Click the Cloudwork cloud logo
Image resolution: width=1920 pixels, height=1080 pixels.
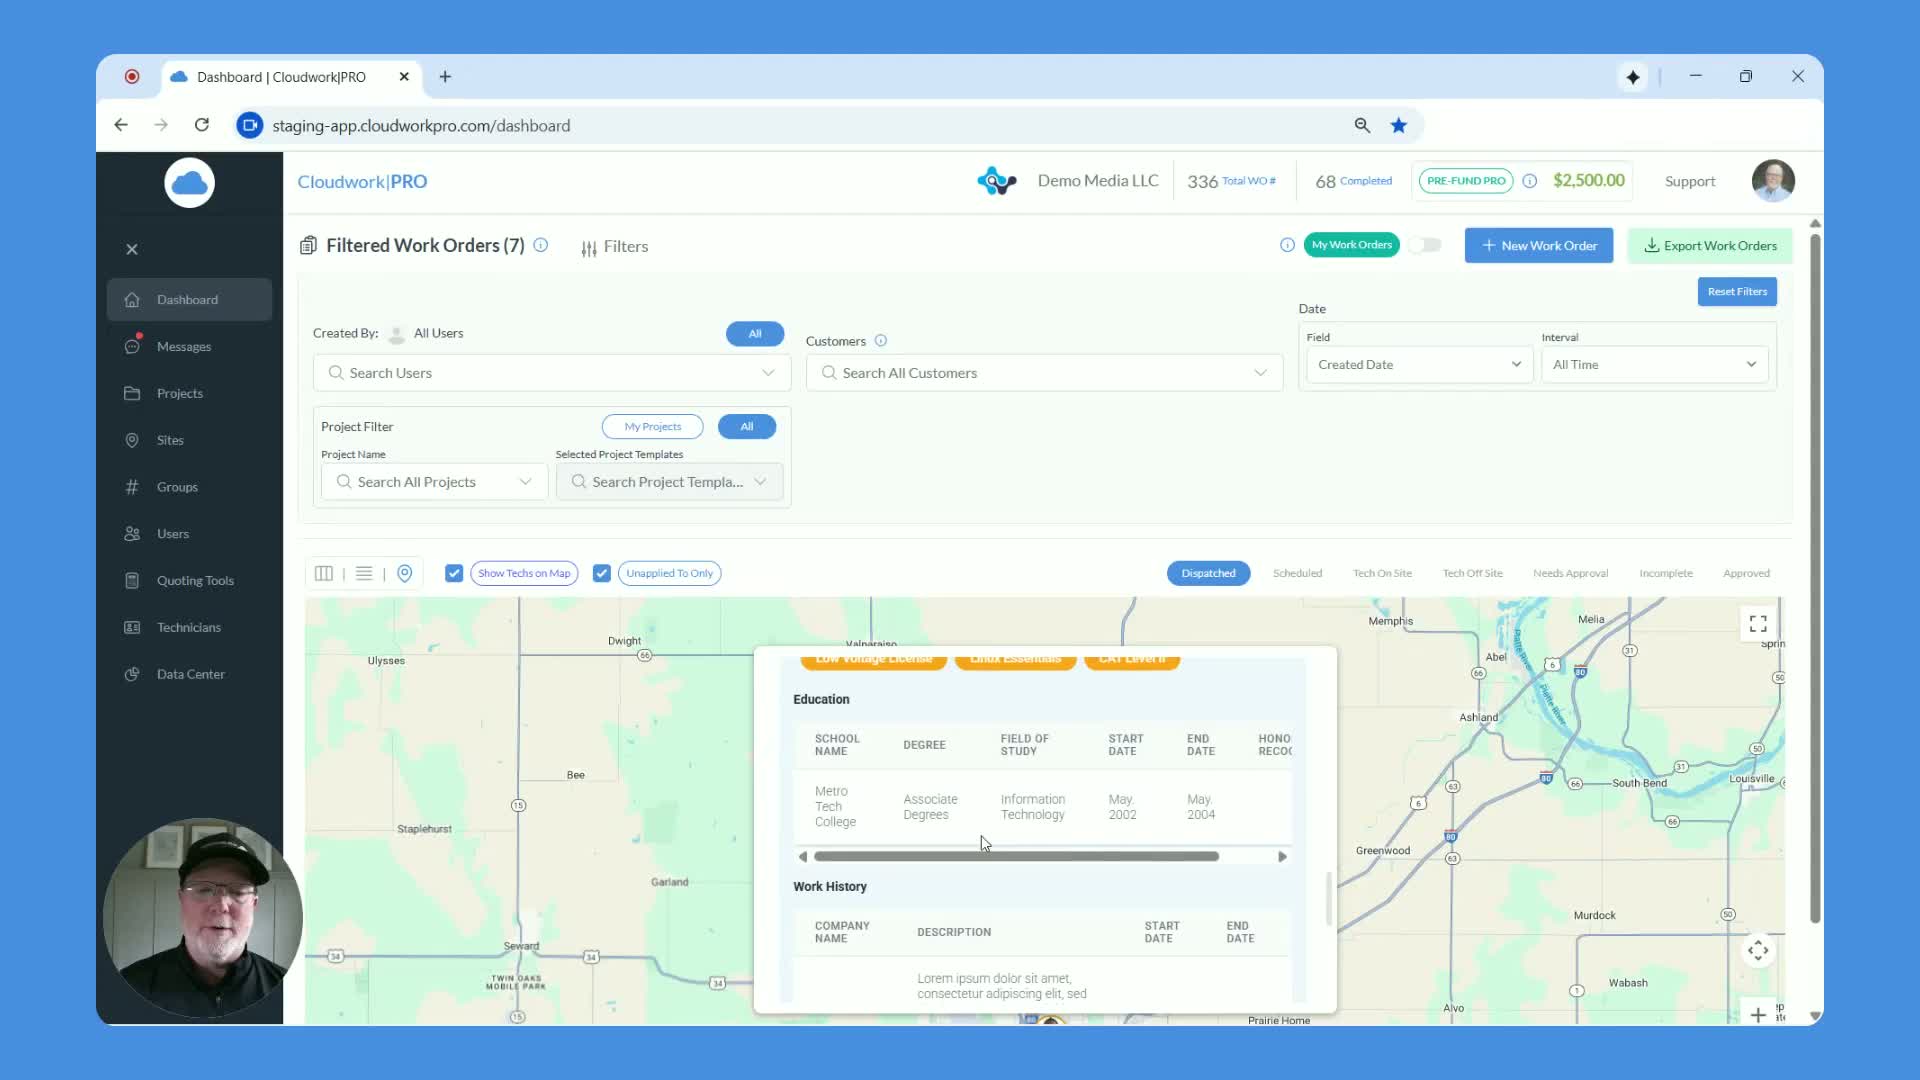tap(190, 183)
